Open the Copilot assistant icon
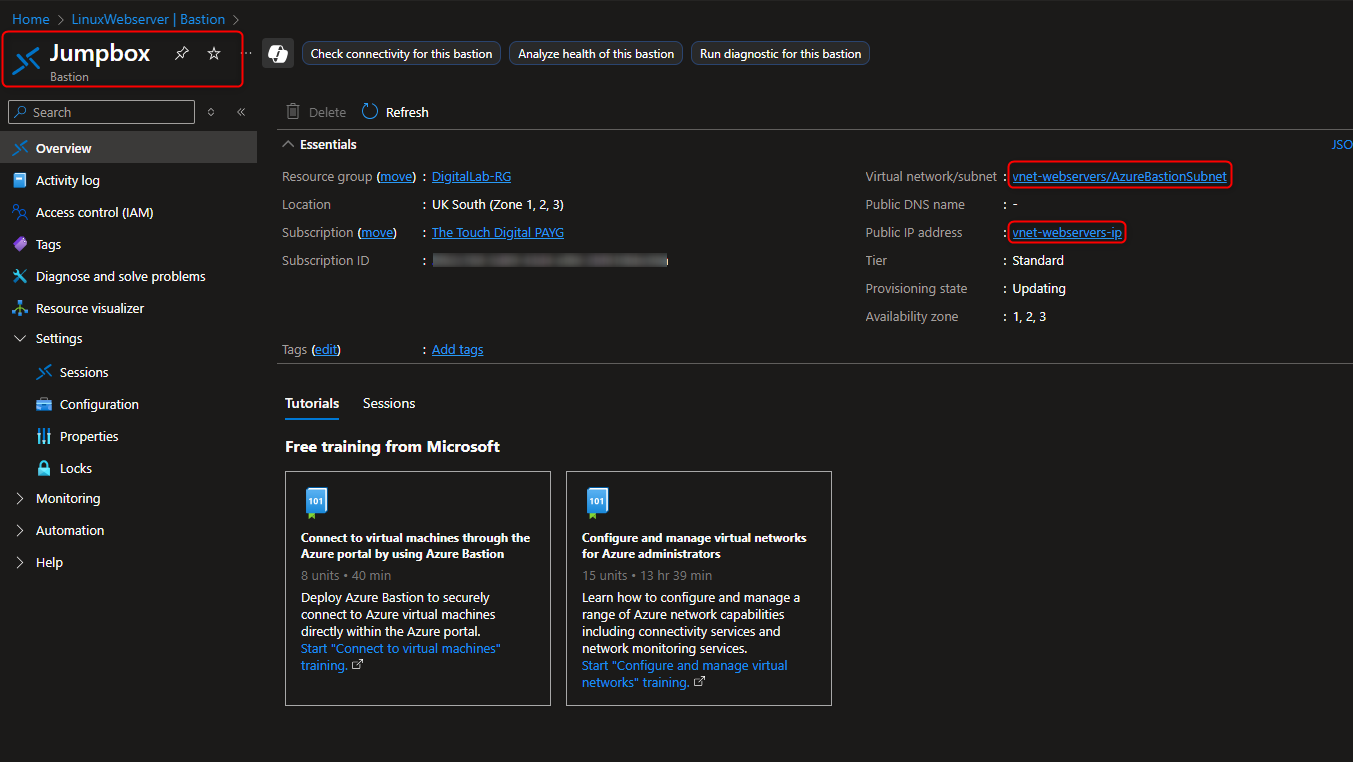 tap(277, 53)
